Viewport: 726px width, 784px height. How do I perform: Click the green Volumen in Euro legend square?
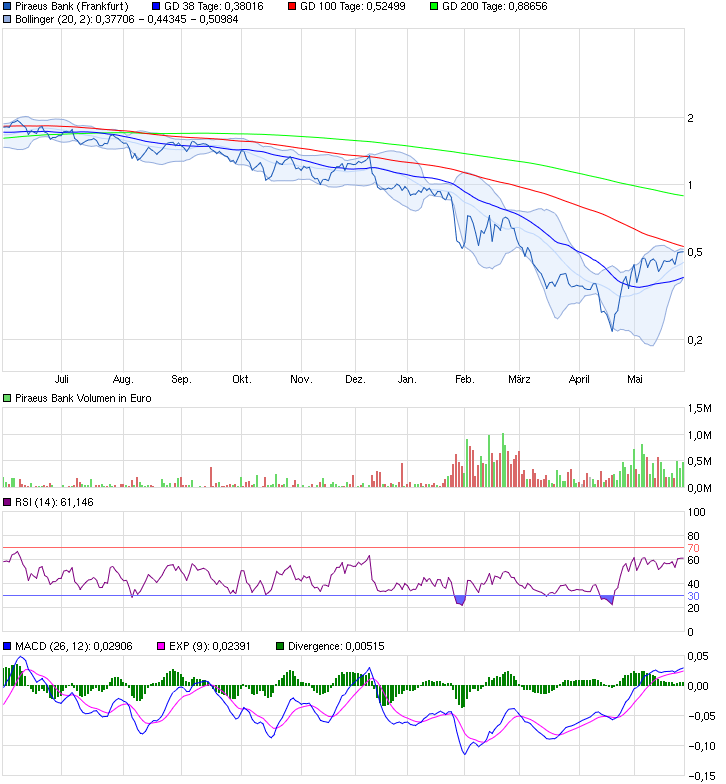[x=8, y=398]
